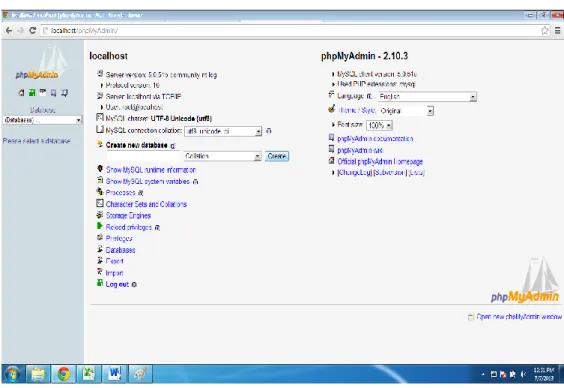Click documentation icon next to MySQL connection collation

pos(269,131)
